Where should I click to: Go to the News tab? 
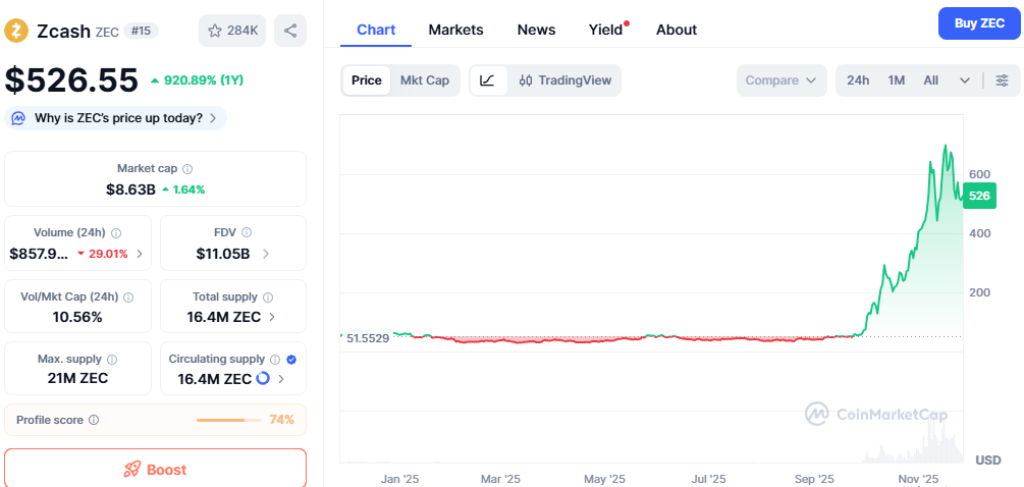536,30
